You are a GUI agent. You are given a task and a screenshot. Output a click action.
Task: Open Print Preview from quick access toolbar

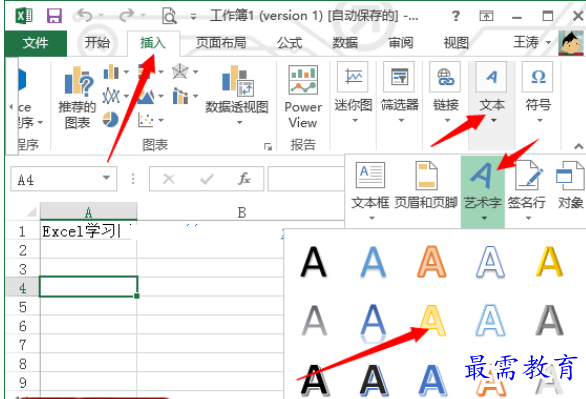[169, 16]
